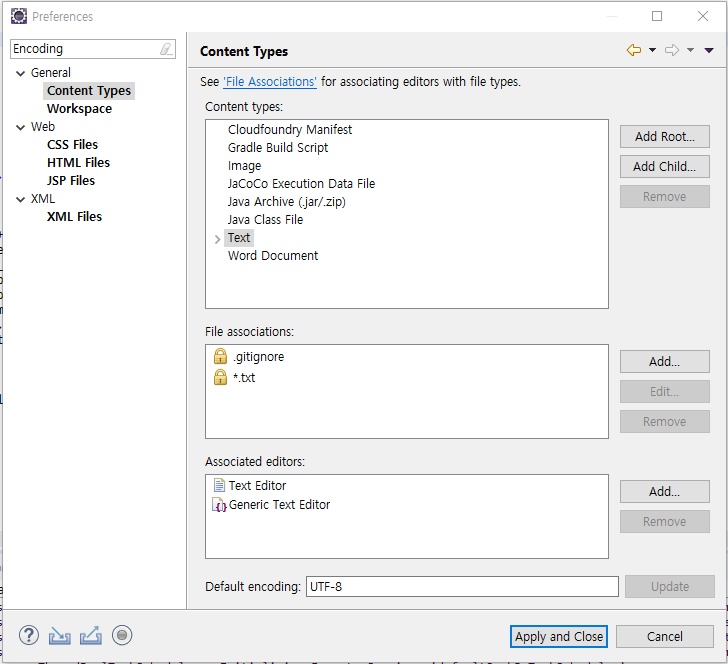Select Generic Text Editor entry

click(x=279, y=505)
